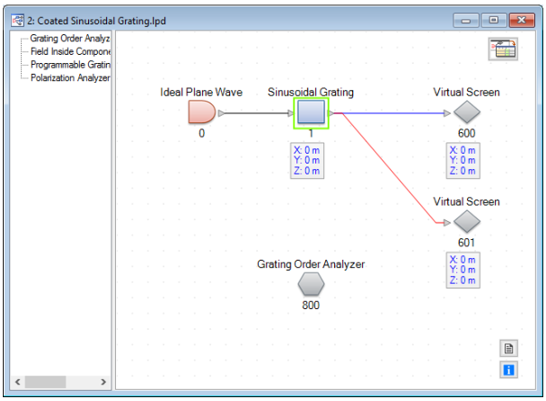This screenshot has width=546, height=401.
Task: Click the tree panel right scroll arrow
Action: point(103,382)
